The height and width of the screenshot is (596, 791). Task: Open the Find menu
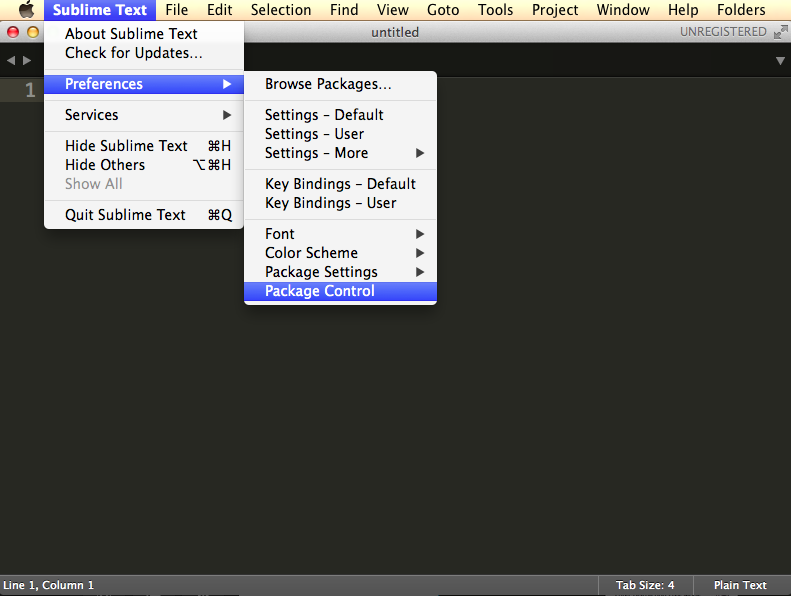click(x=344, y=10)
